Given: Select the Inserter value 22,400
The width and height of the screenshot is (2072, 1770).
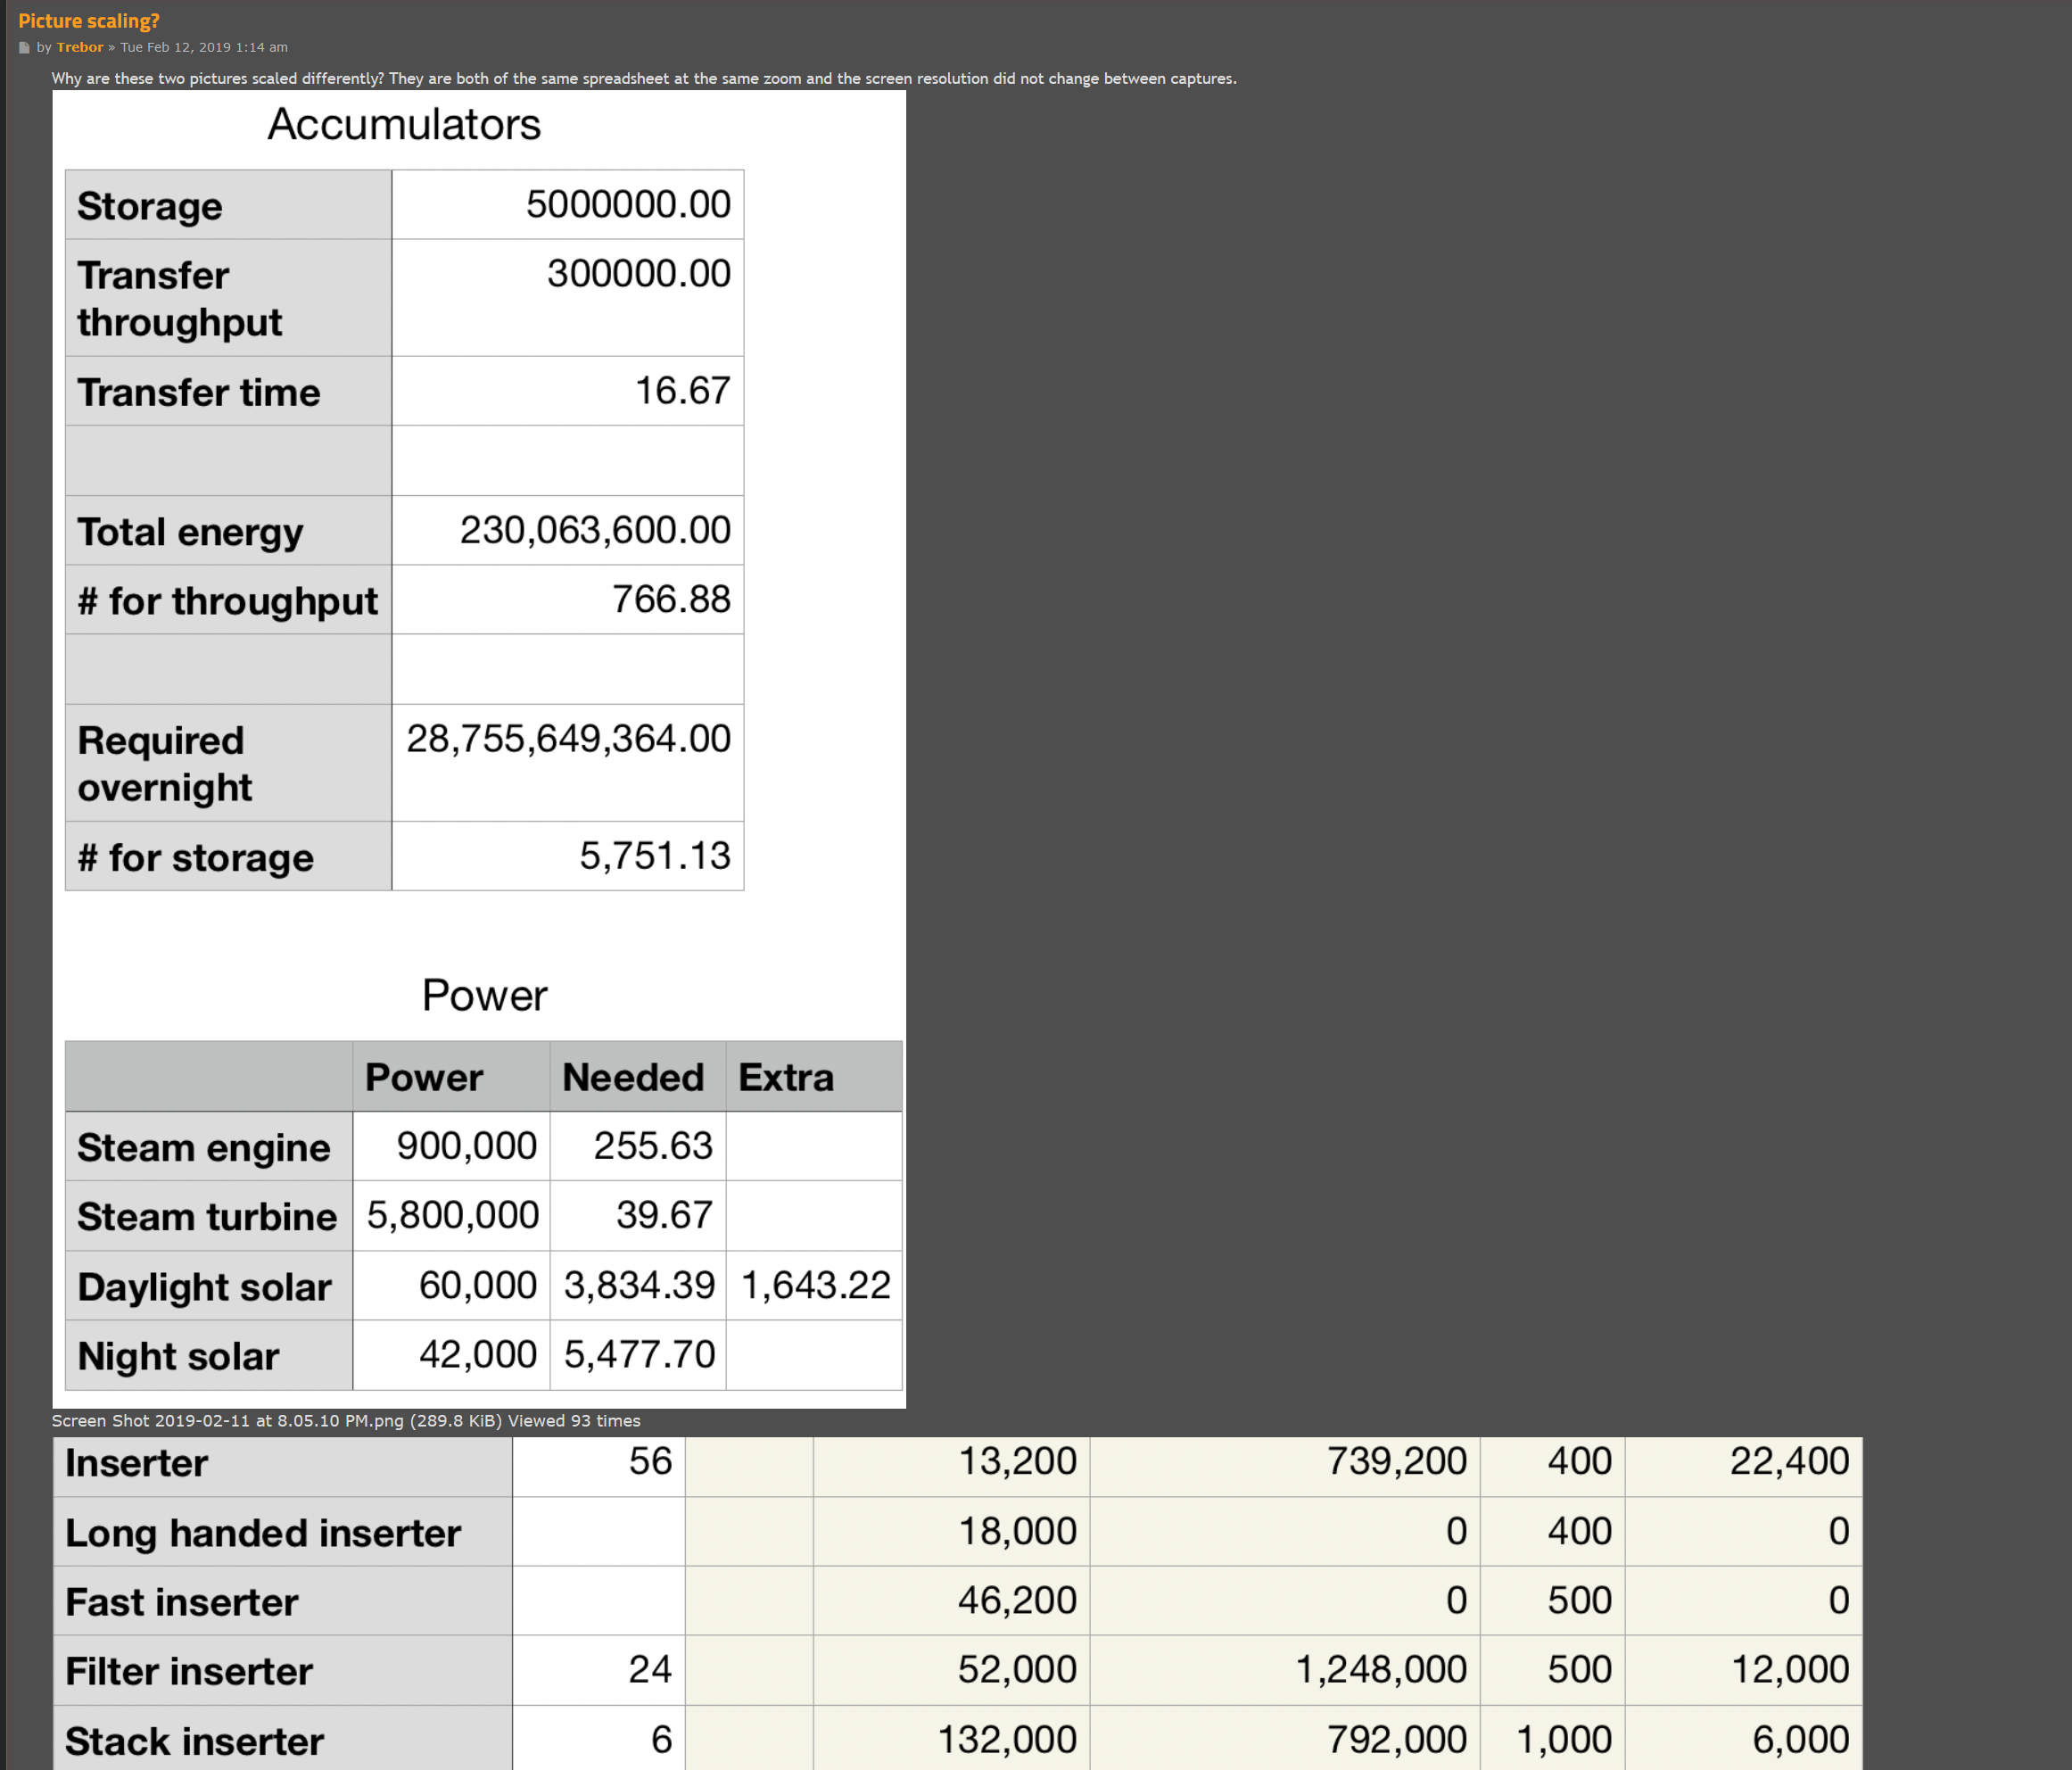Looking at the screenshot, I should coord(1789,1461).
